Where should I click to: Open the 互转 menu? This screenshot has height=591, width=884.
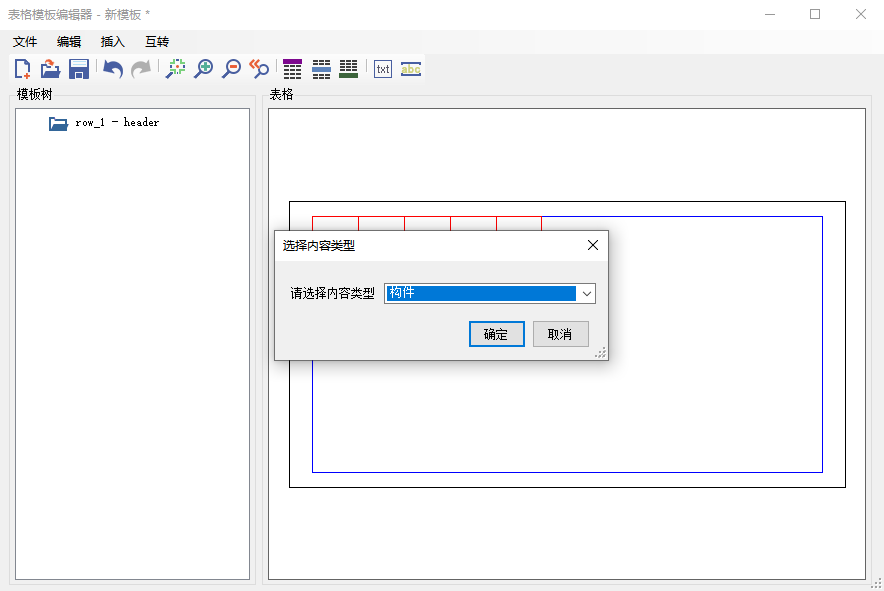[x=157, y=42]
